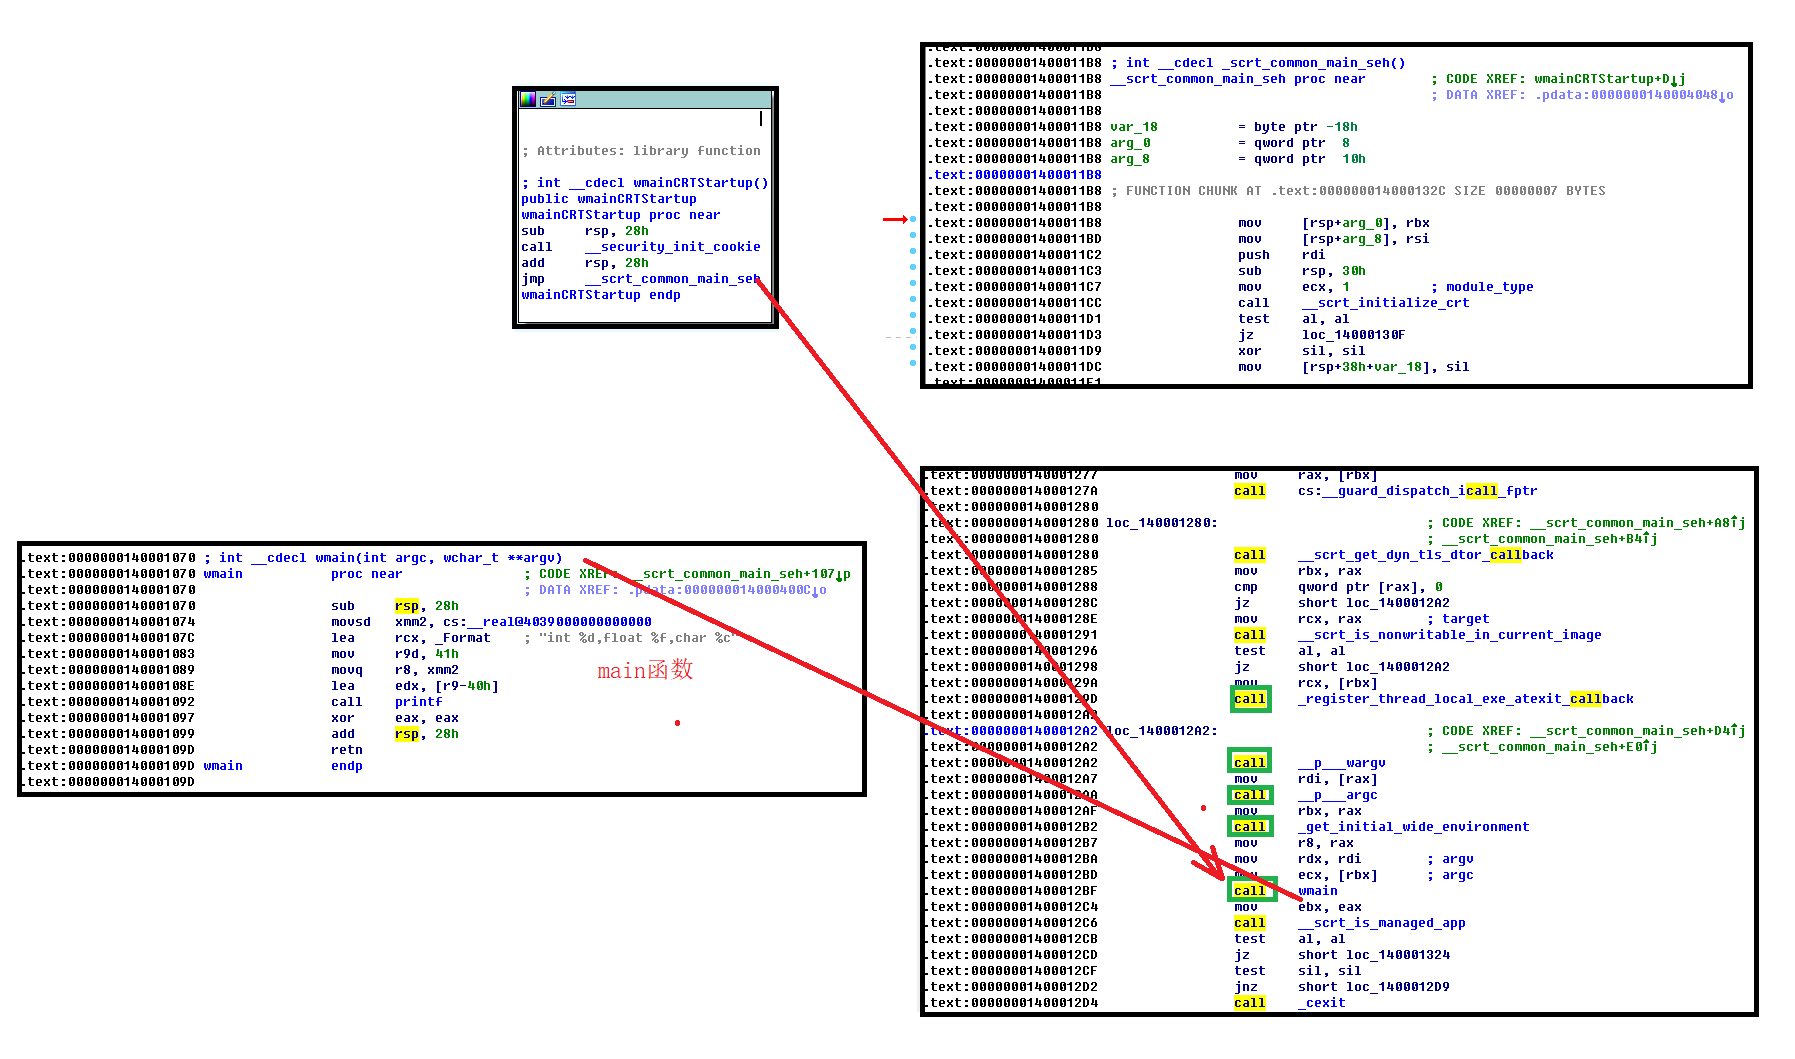
Task: Click 'wmainCRTStartup proc near' line
Action: tap(621, 215)
